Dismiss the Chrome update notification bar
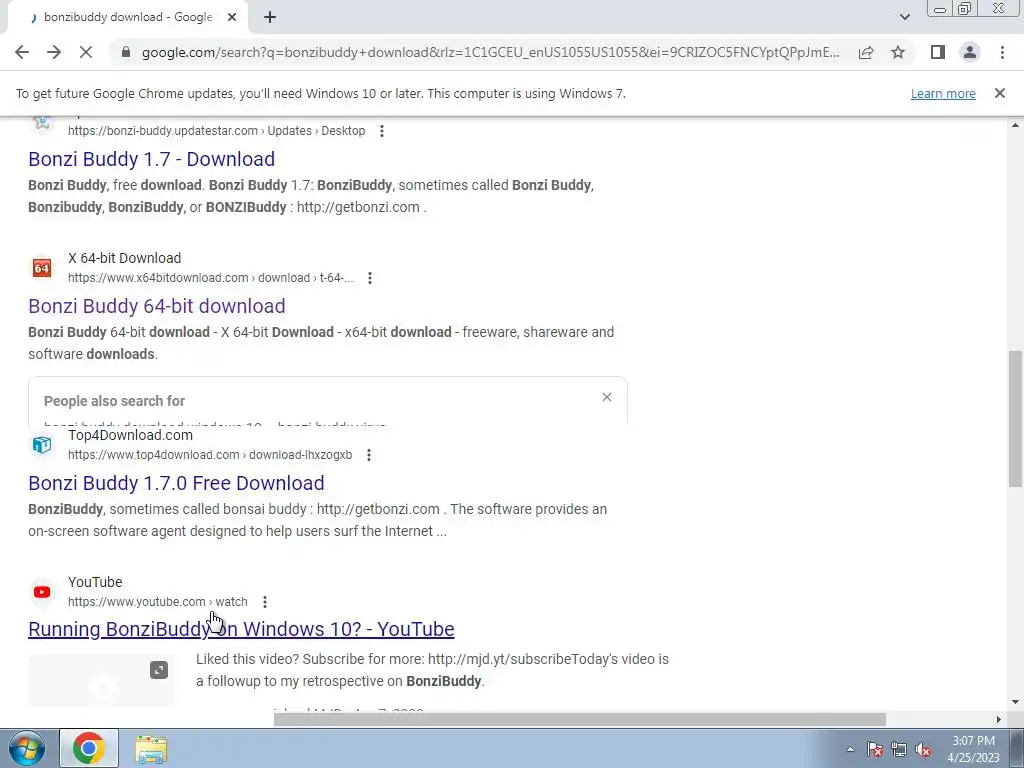The width and height of the screenshot is (1024, 768). click(x=1000, y=93)
